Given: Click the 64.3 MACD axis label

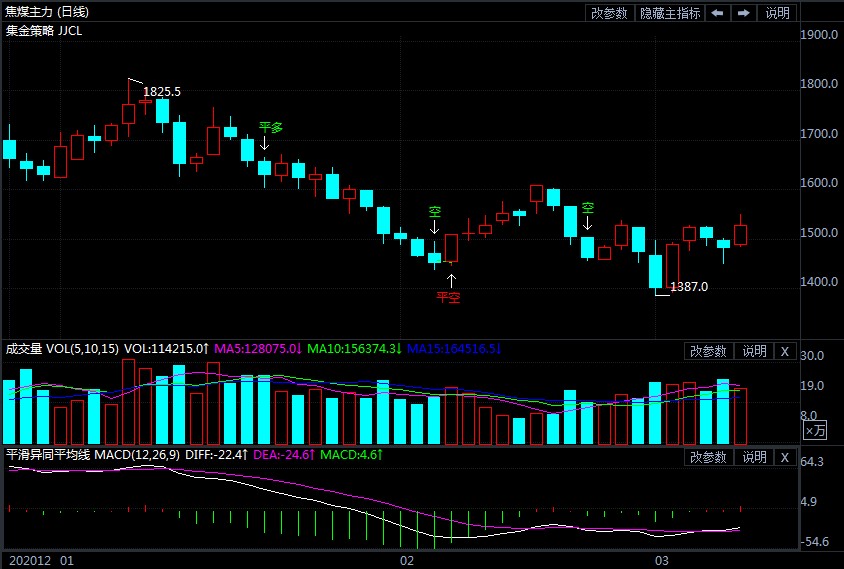Looking at the screenshot, I should pos(812,462).
